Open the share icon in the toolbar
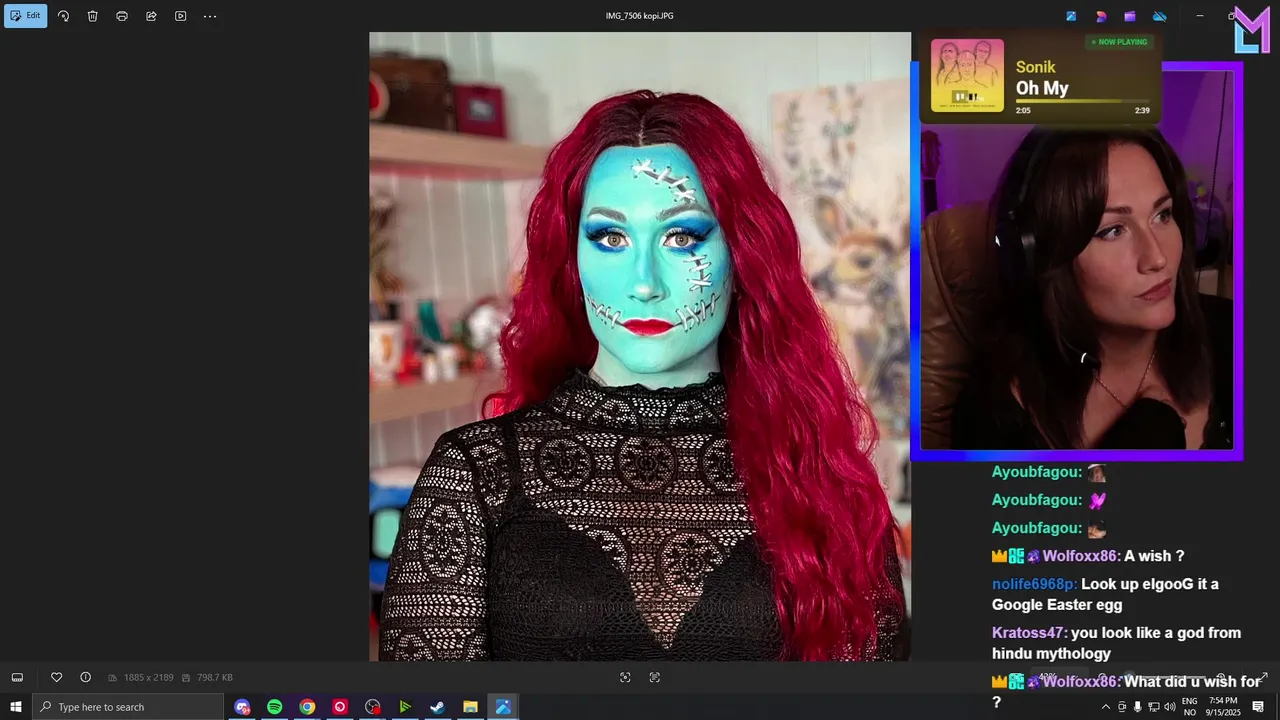The image size is (1280, 720). (151, 16)
